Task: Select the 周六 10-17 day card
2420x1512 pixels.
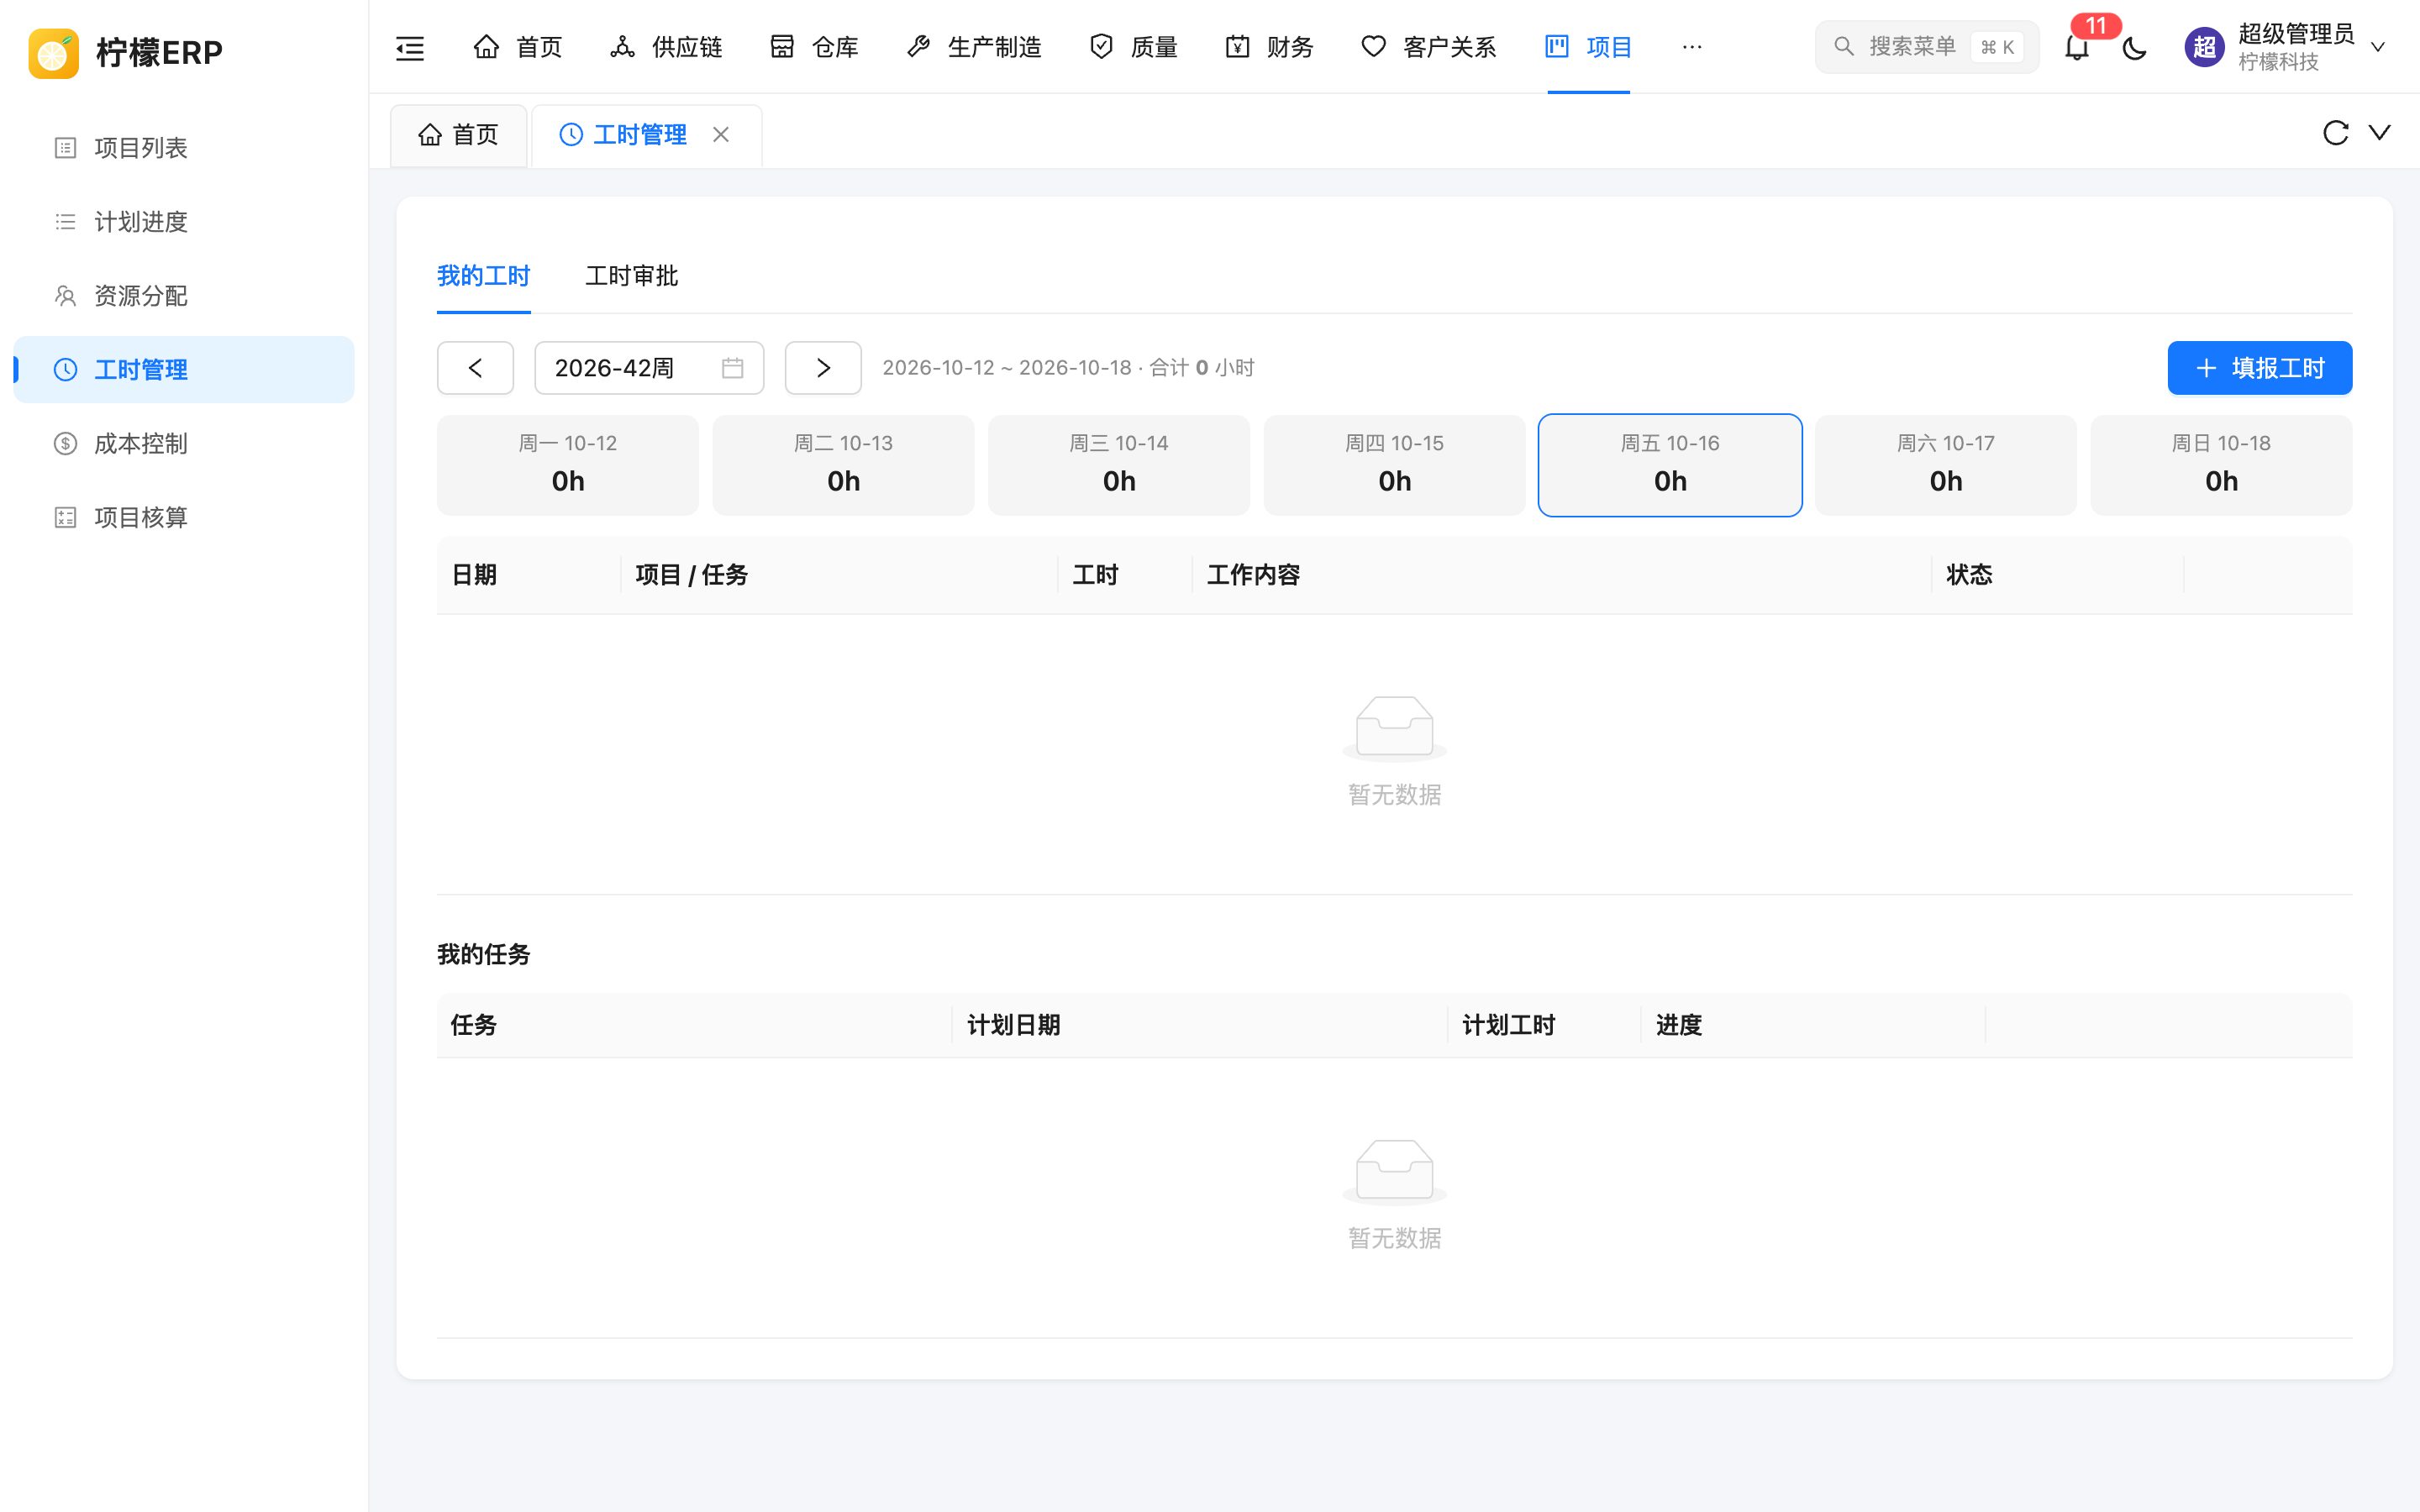Action: click(x=1946, y=465)
